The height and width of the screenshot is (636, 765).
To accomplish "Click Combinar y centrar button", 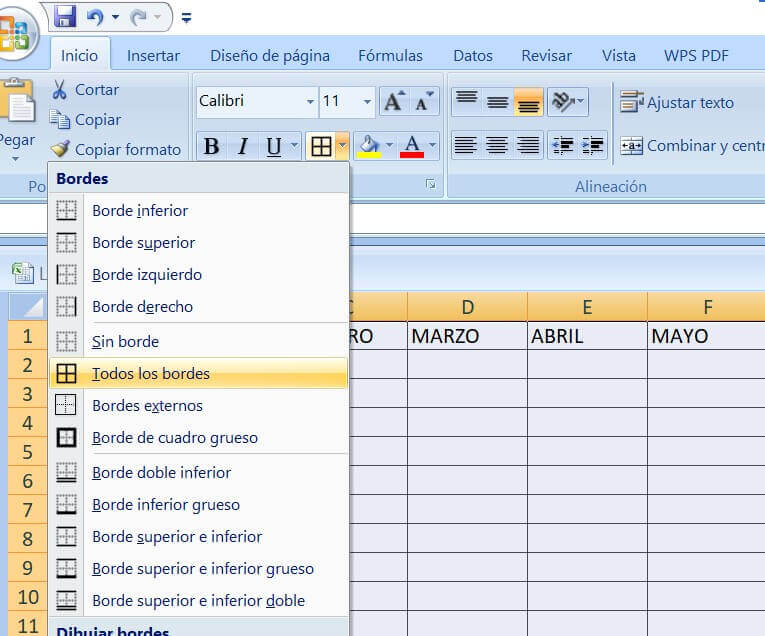I will 692,145.
